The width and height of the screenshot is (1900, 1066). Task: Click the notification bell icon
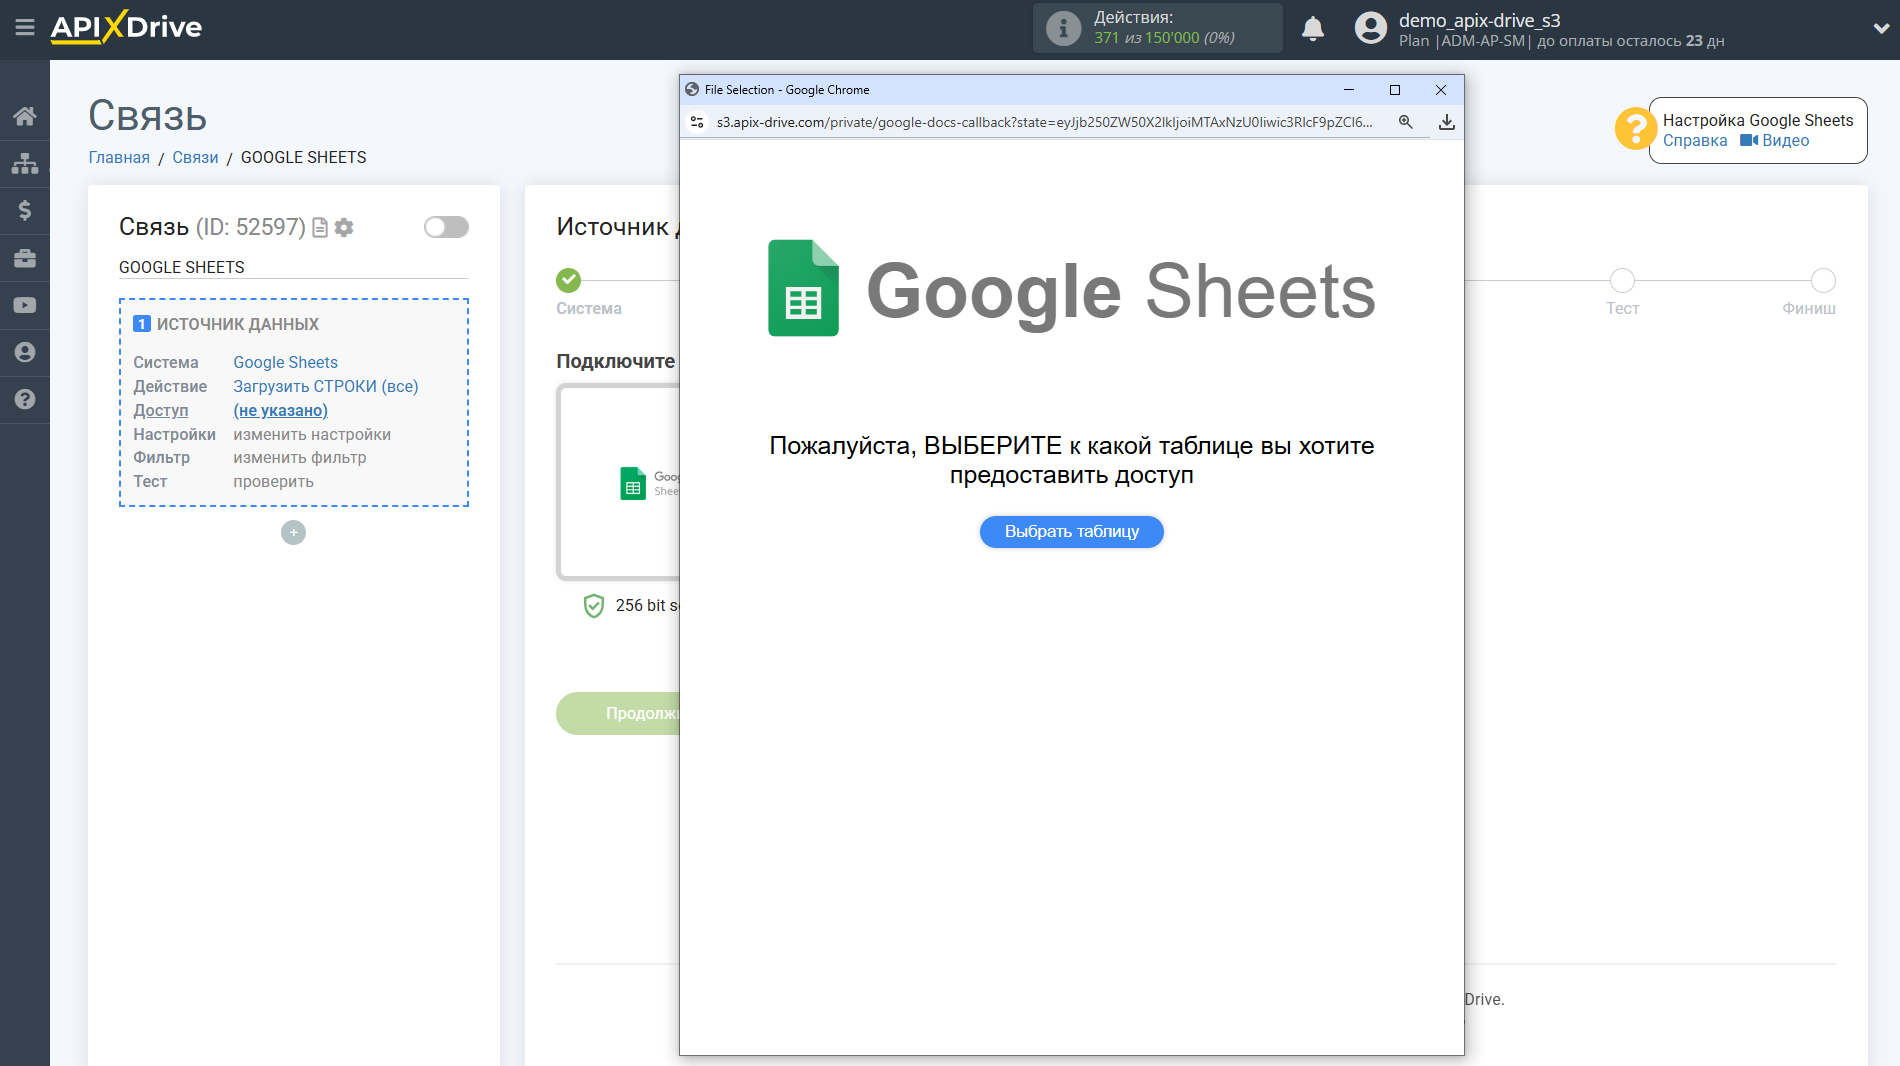pos(1313,28)
